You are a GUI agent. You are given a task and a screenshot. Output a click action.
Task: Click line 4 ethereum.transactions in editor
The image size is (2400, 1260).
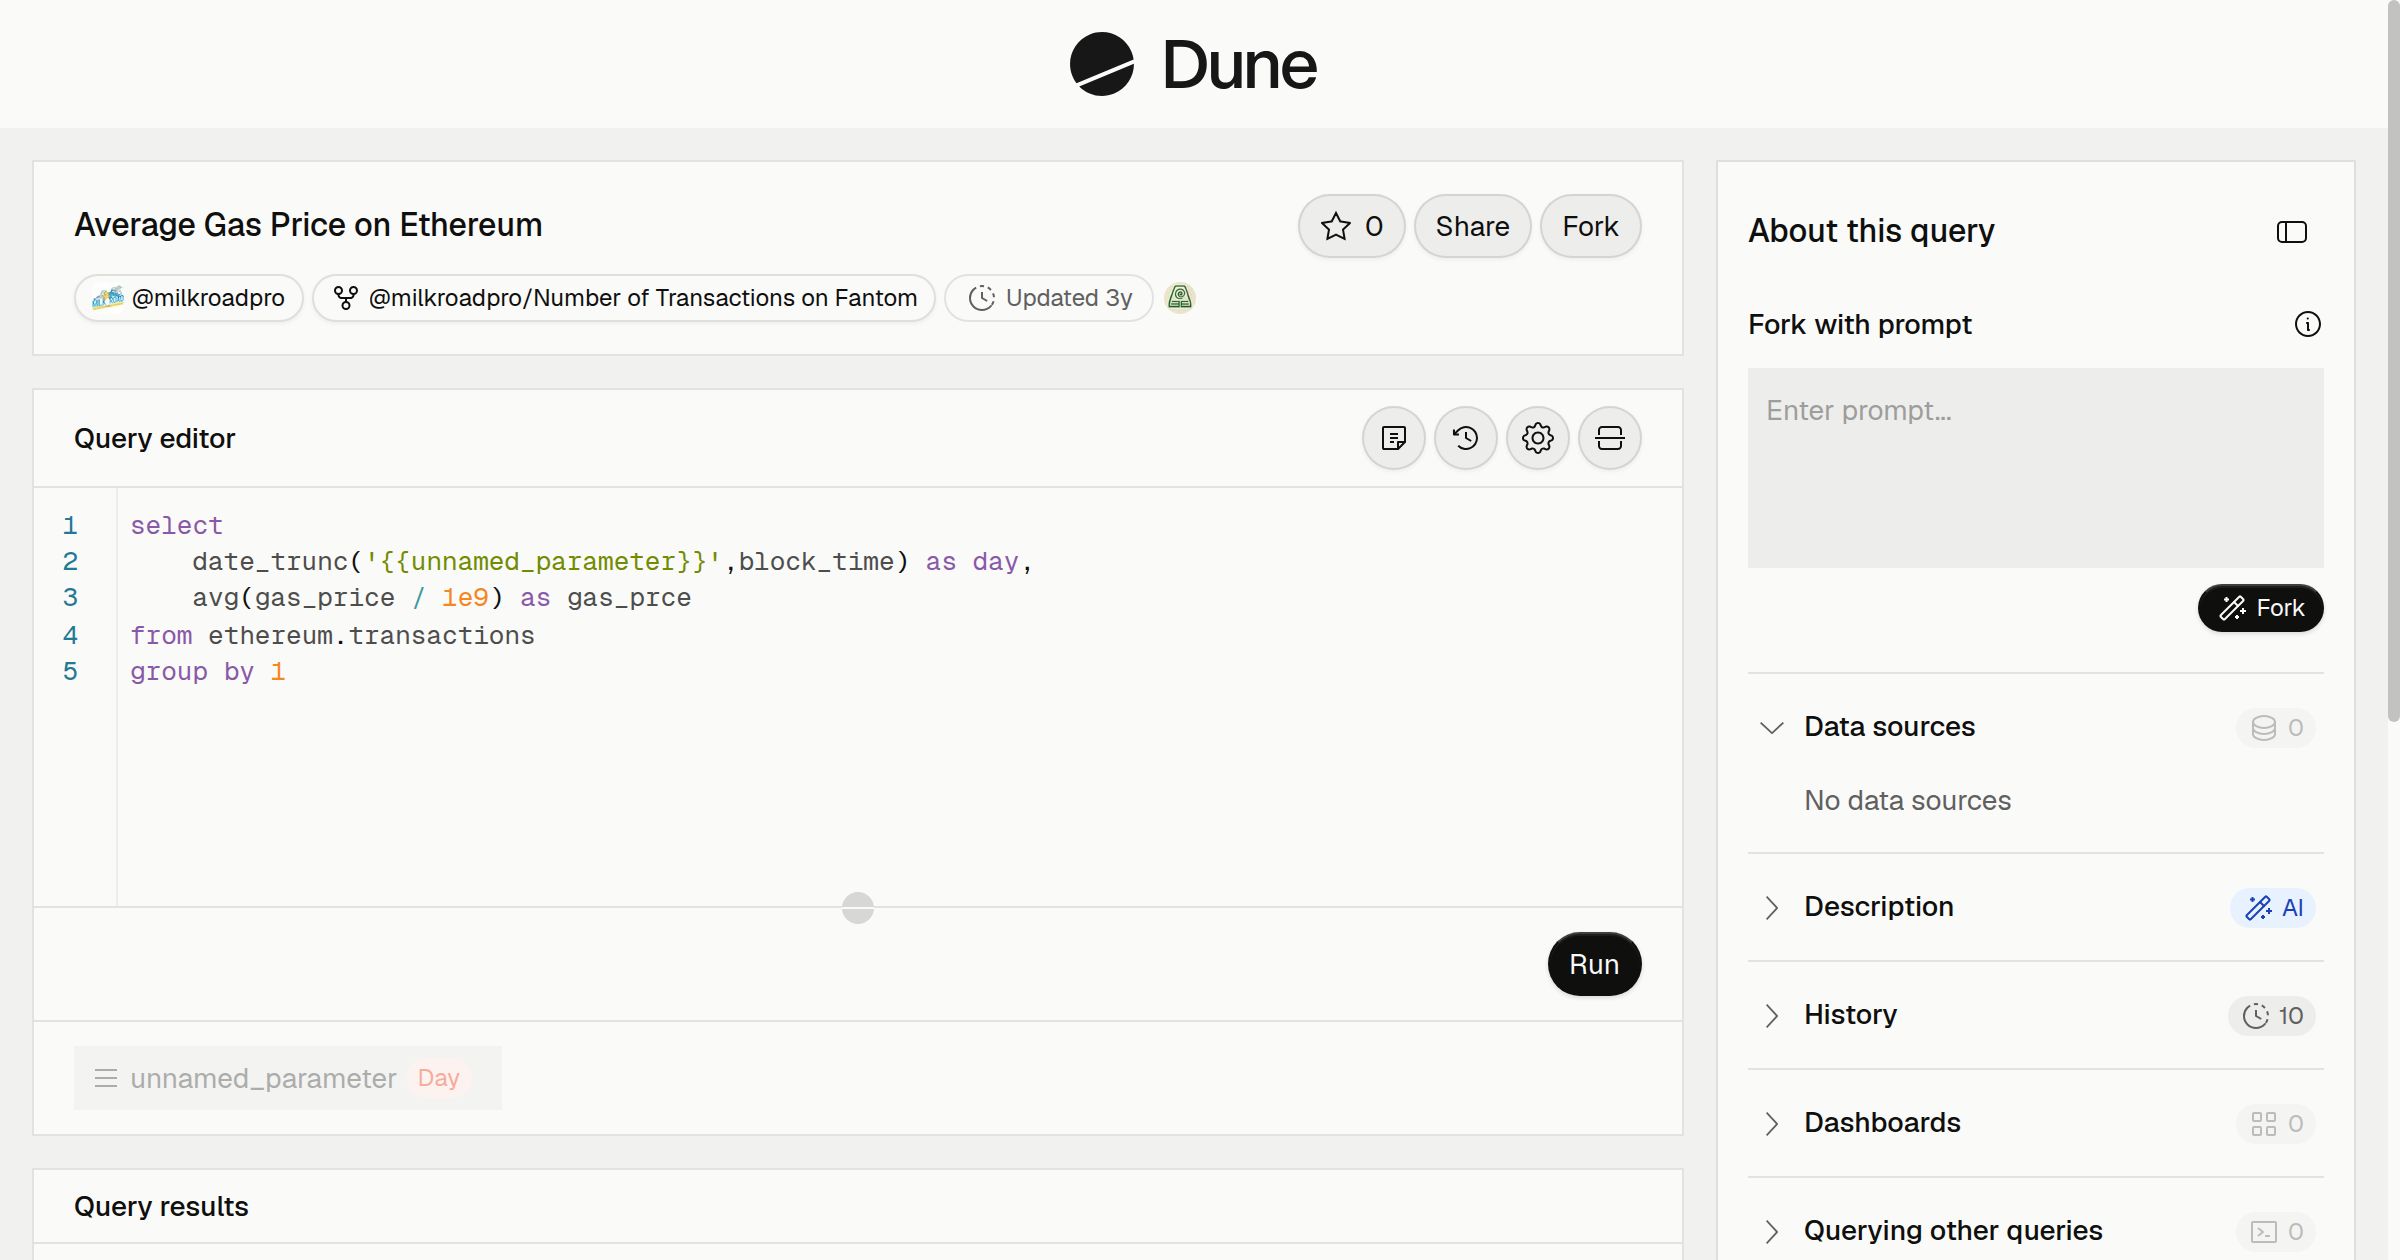tap(371, 635)
